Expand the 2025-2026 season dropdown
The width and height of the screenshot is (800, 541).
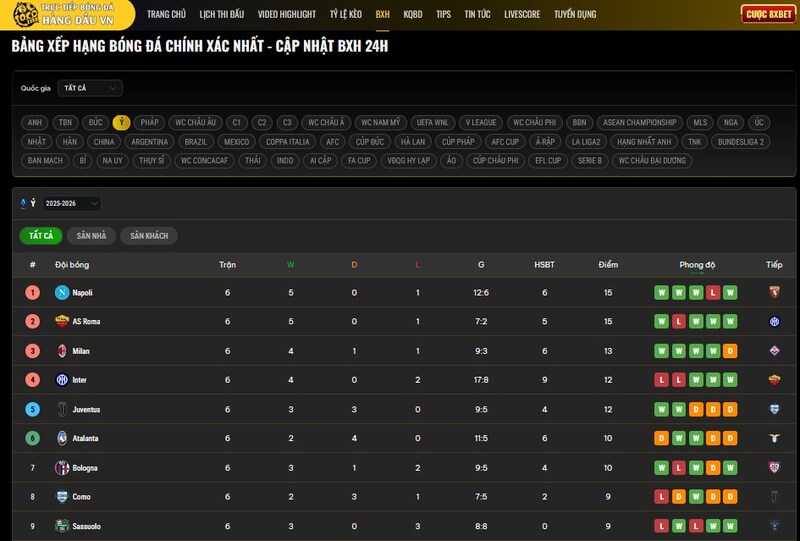tap(71, 204)
